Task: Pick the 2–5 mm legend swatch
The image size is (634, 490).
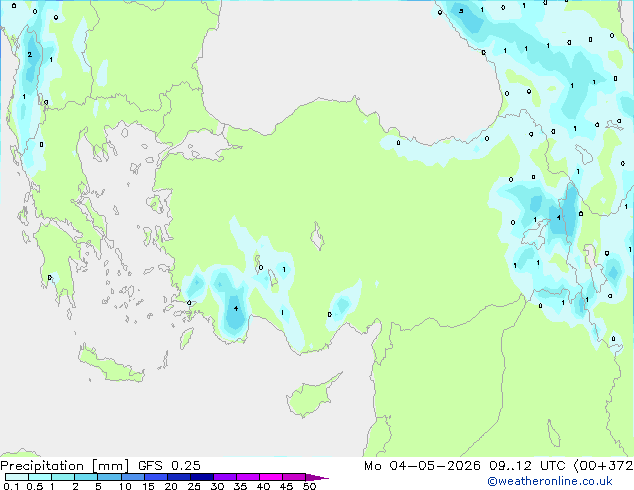Action: (x=86, y=477)
